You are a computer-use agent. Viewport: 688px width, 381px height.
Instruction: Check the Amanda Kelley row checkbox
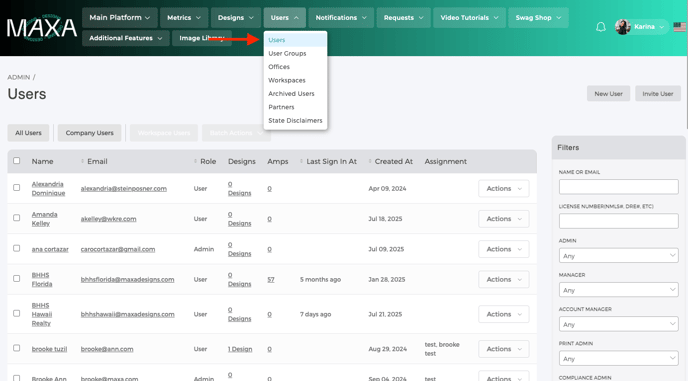[x=17, y=218]
